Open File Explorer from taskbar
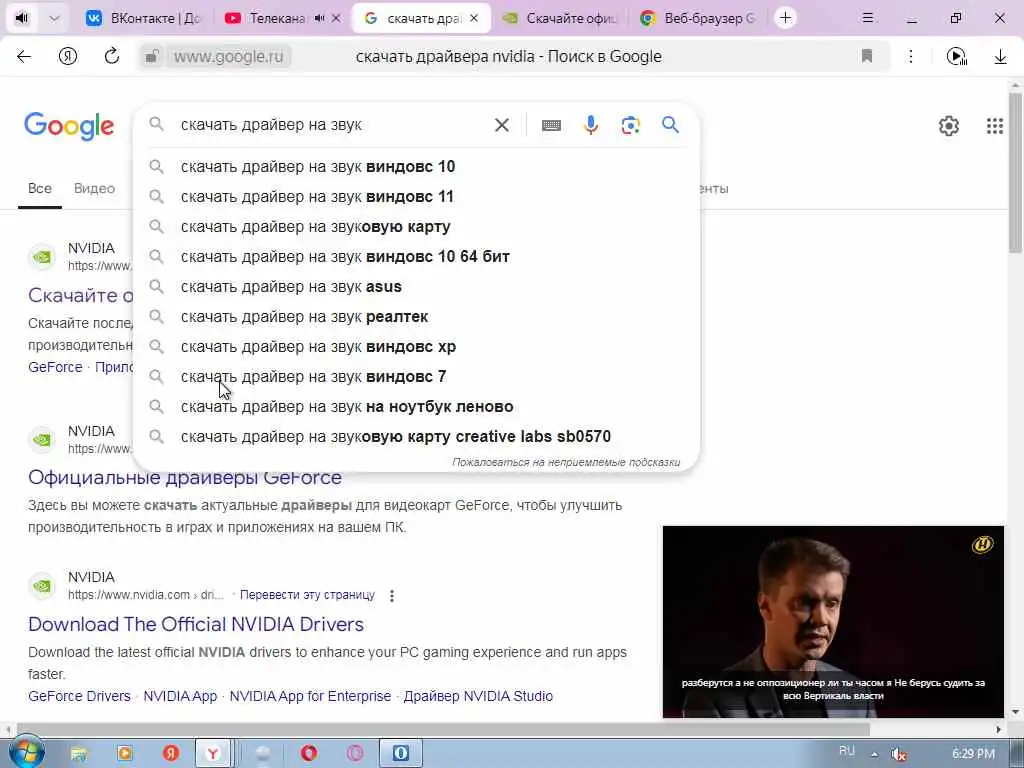 click(x=79, y=754)
